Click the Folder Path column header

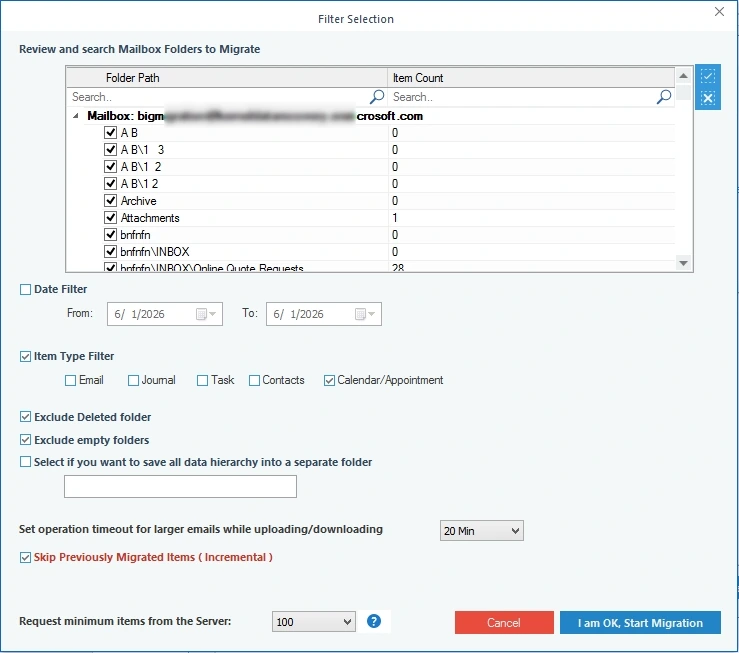click(227, 78)
